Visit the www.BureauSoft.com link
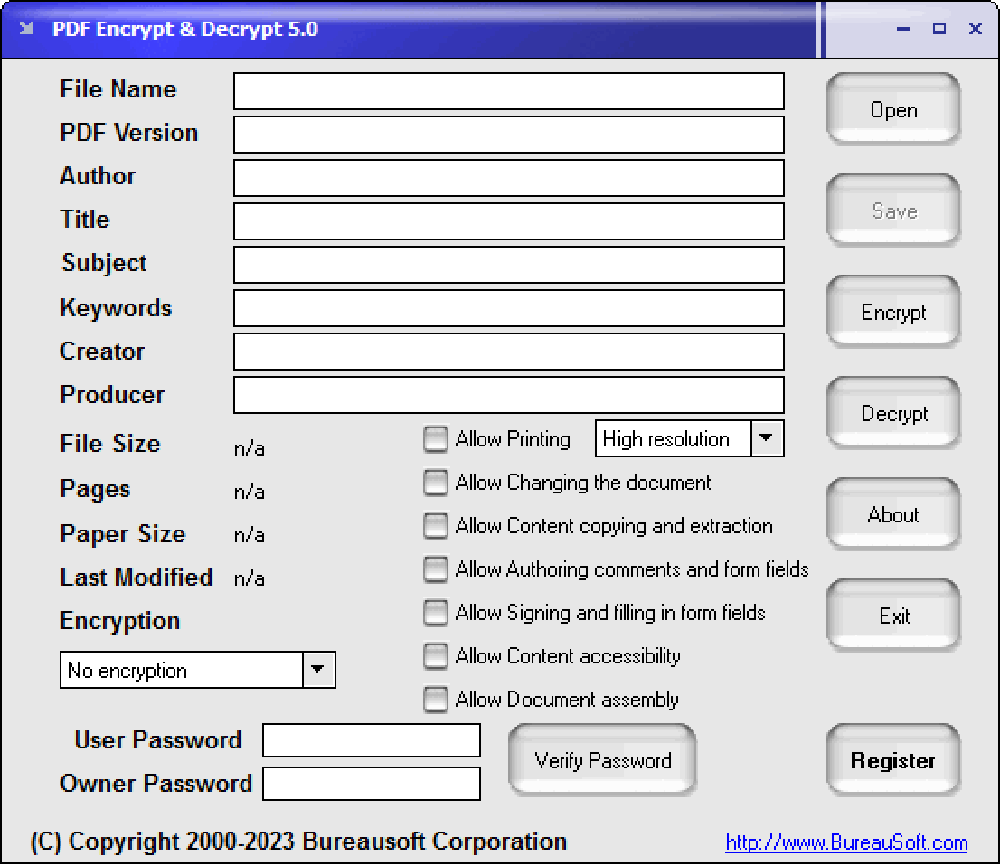Image resolution: width=1000 pixels, height=864 pixels. (846, 843)
